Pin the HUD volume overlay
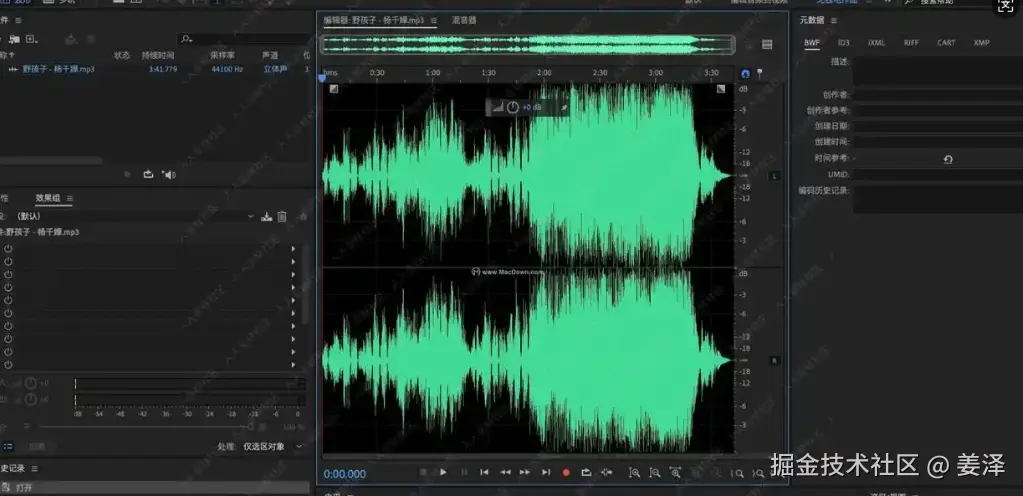The width and height of the screenshot is (1023, 496). tap(563, 108)
